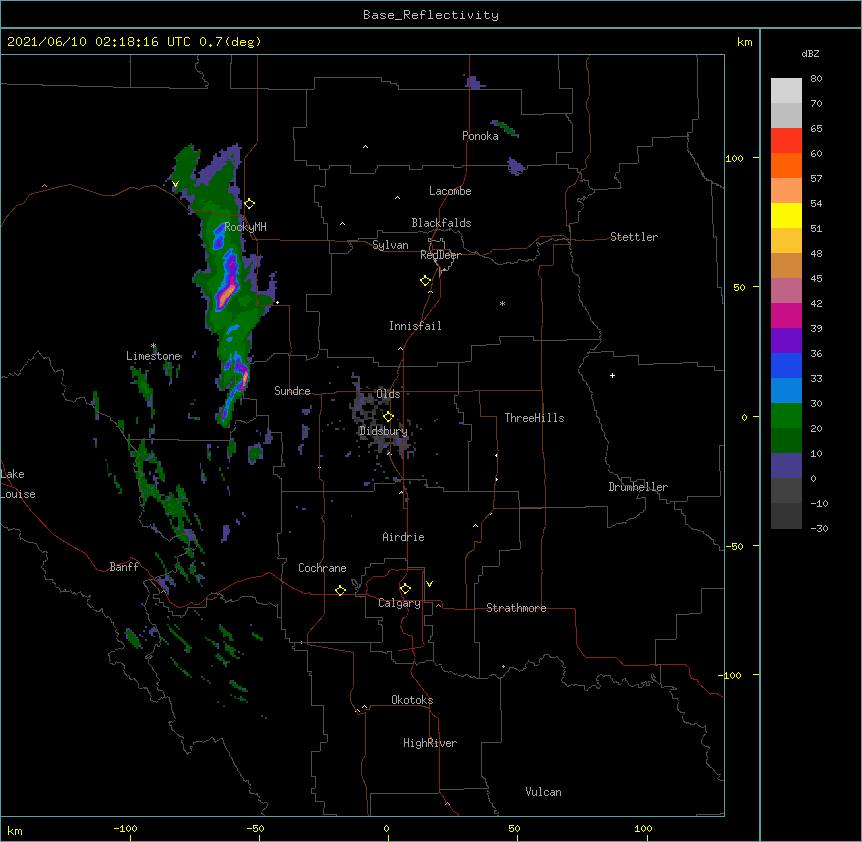
Task: Click the km unit label above the vertical axis
Action: pyautogui.click(x=744, y=42)
